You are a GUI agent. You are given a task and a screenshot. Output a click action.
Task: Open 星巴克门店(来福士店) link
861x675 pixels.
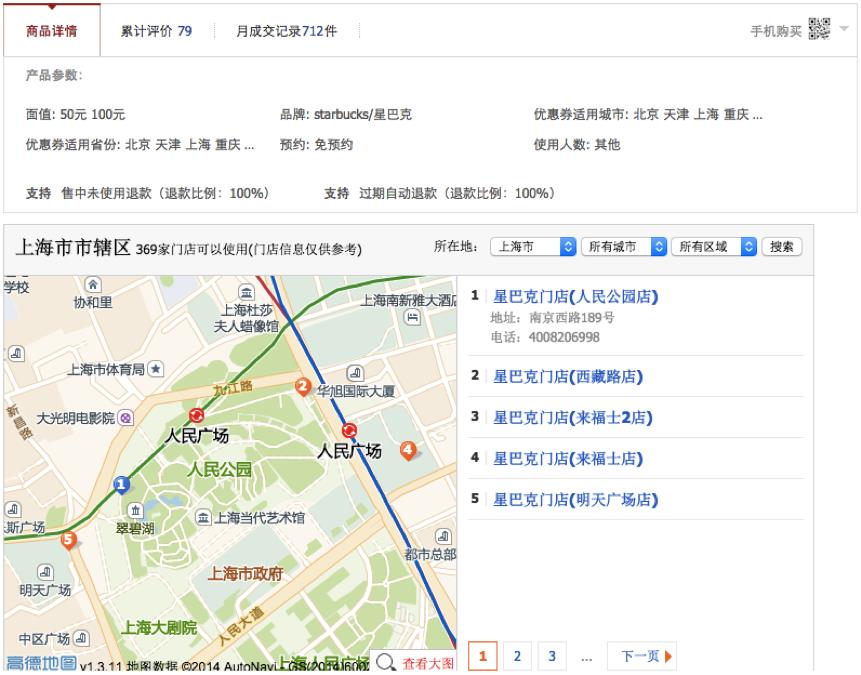pos(568,458)
